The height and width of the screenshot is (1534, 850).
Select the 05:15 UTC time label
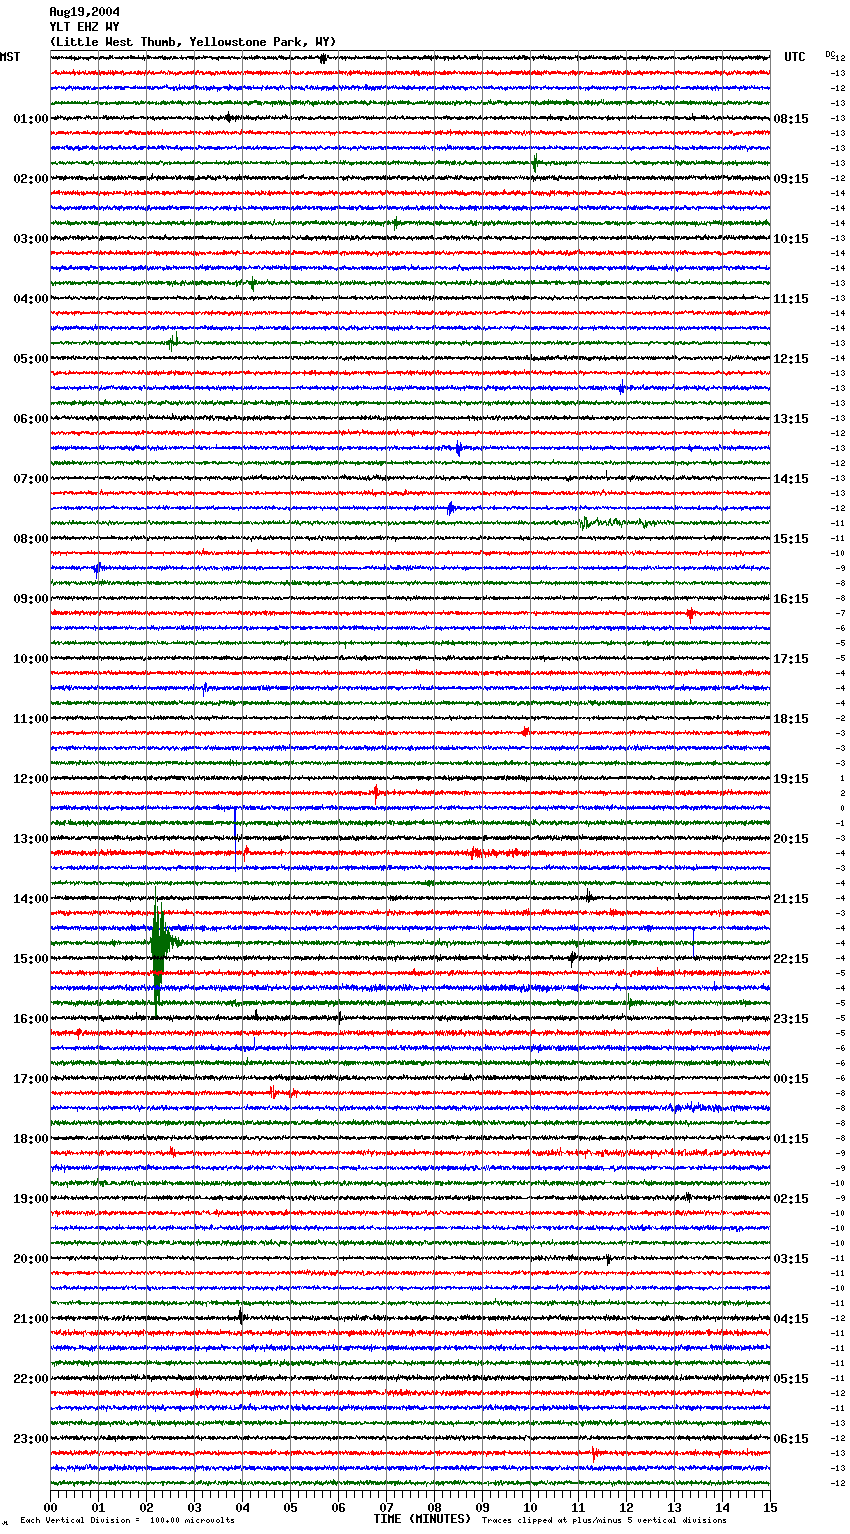coord(791,1379)
